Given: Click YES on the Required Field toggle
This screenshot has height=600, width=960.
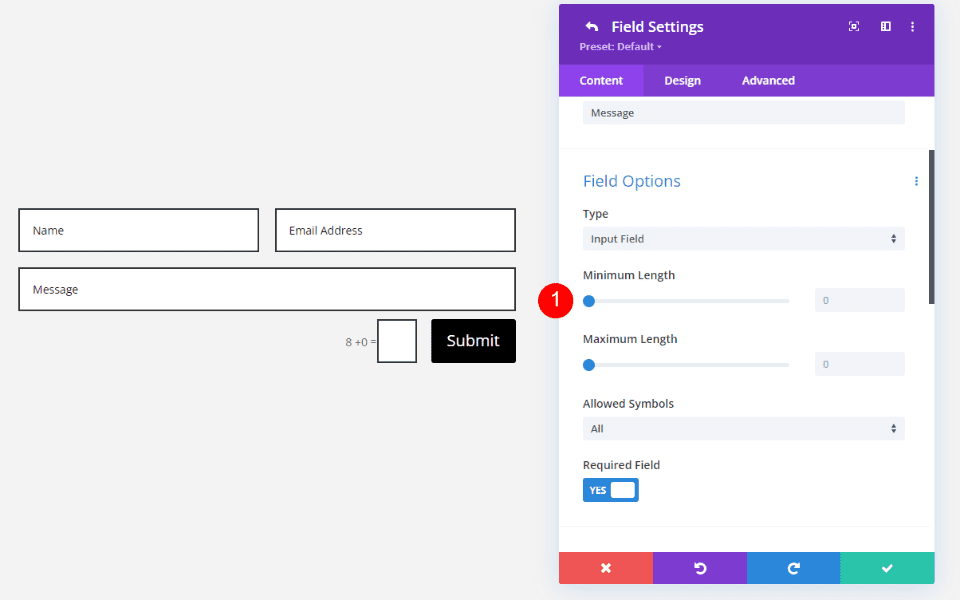Looking at the screenshot, I should pos(598,489).
